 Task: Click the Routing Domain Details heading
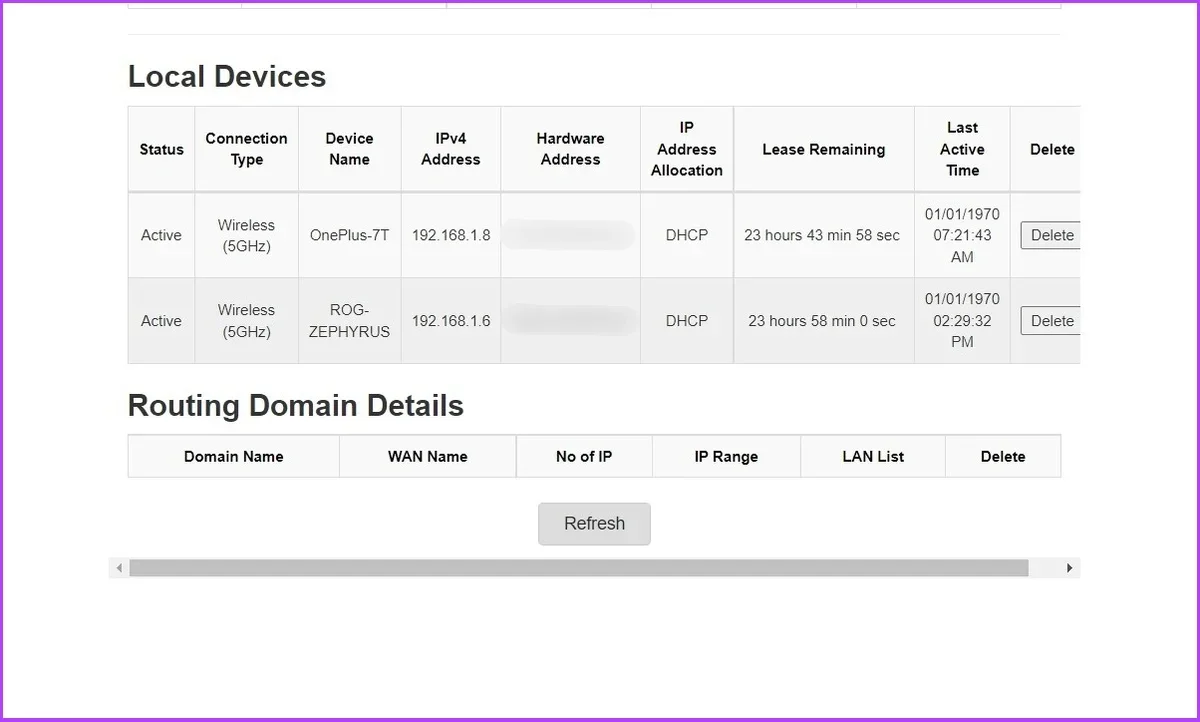pyautogui.click(x=296, y=406)
